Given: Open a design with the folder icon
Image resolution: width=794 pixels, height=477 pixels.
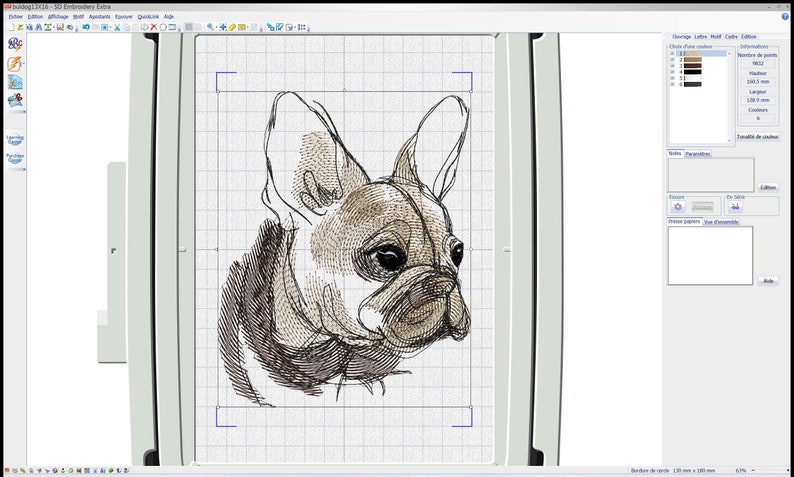Looking at the screenshot, I should coord(20,27).
